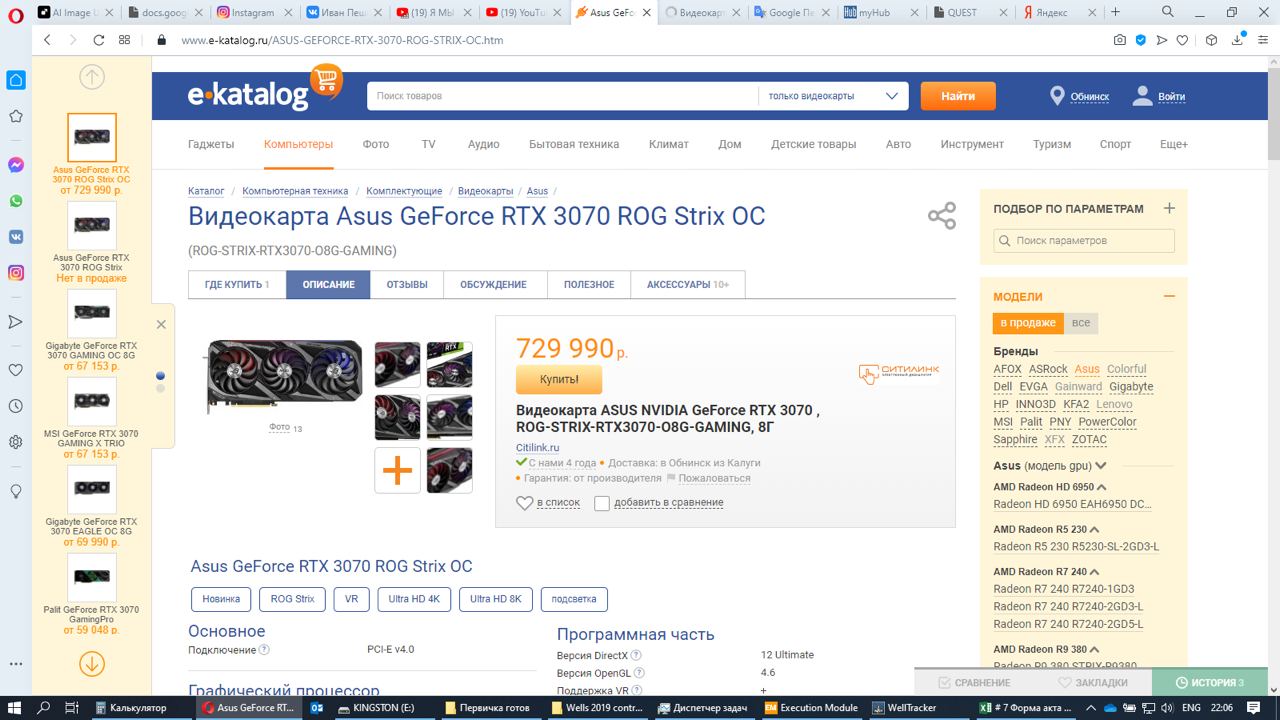Switch to the Где купить tab
Image resolution: width=1280 pixels, height=720 pixels.
[x=237, y=285]
